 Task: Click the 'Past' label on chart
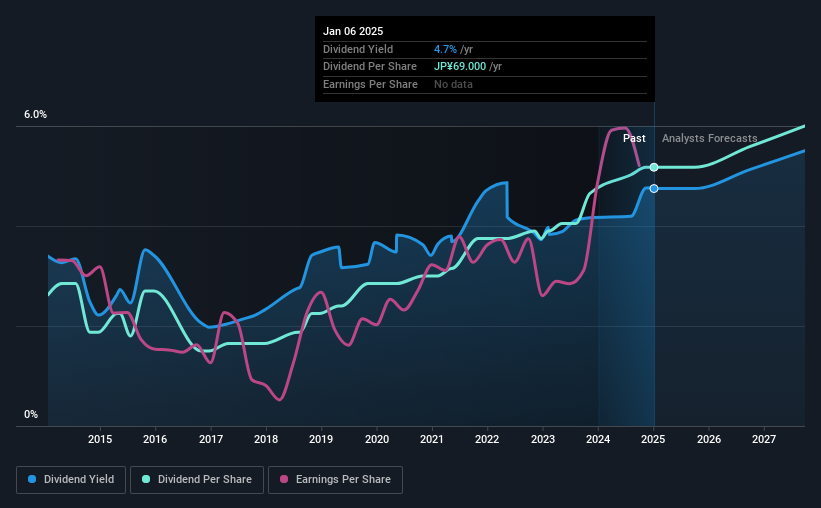[634, 138]
